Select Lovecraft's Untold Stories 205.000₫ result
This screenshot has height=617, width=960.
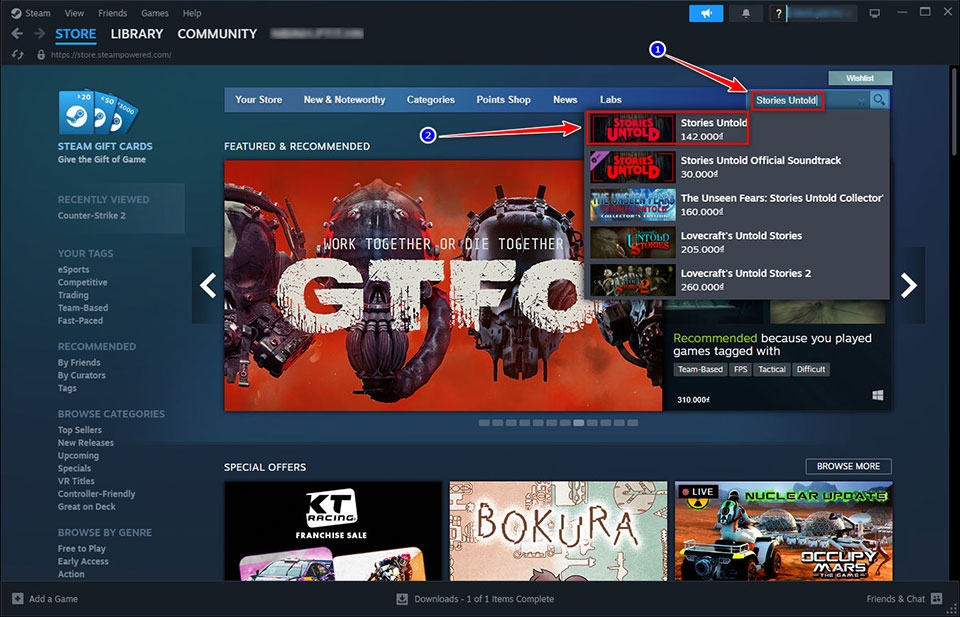point(737,242)
